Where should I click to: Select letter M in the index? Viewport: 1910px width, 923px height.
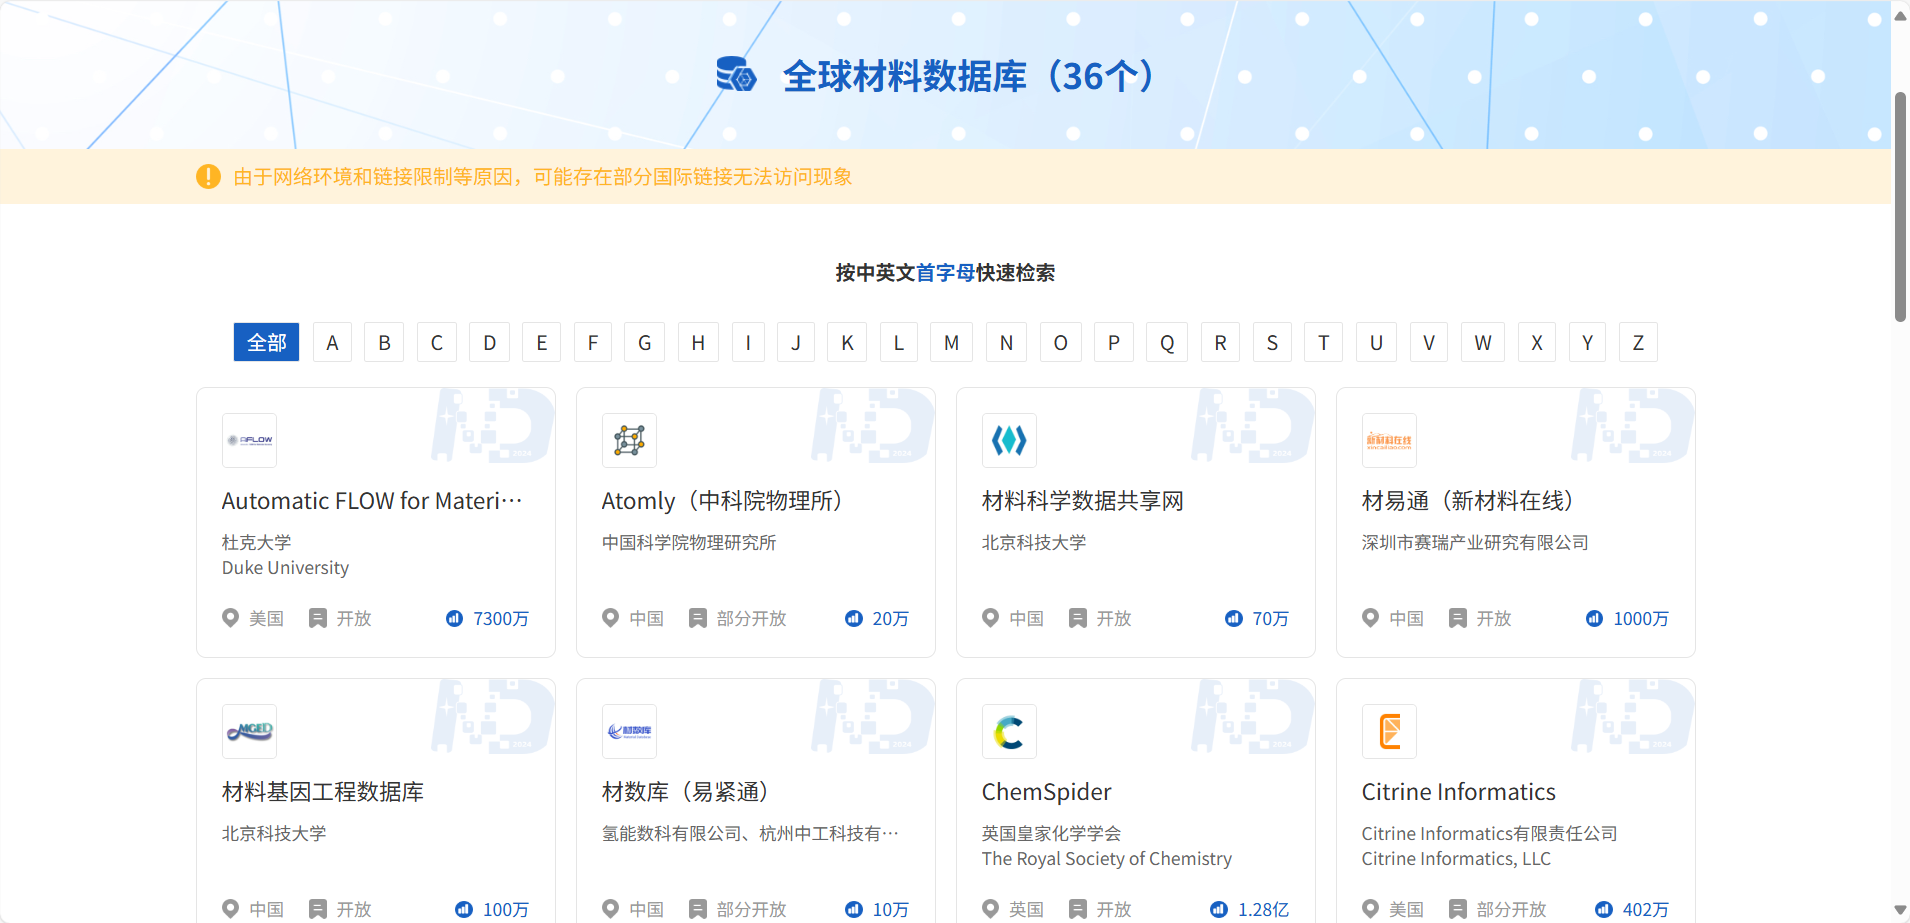click(x=951, y=342)
